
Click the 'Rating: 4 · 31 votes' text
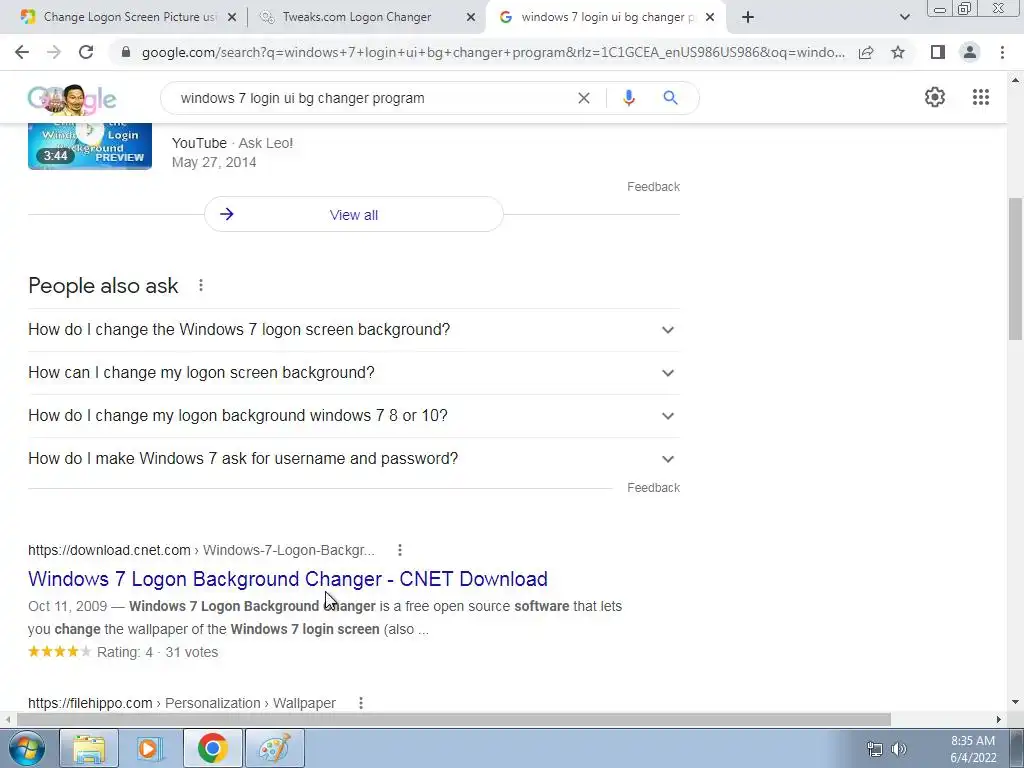[157, 652]
